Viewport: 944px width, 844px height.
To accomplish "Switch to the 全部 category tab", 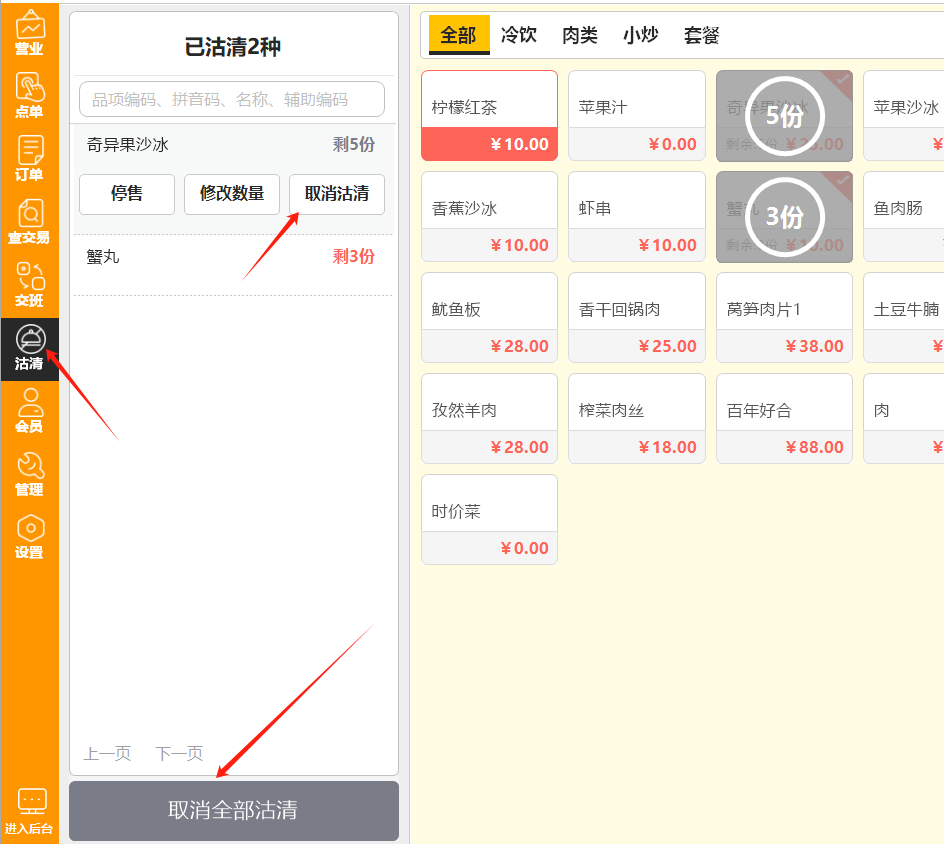I will point(459,35).
